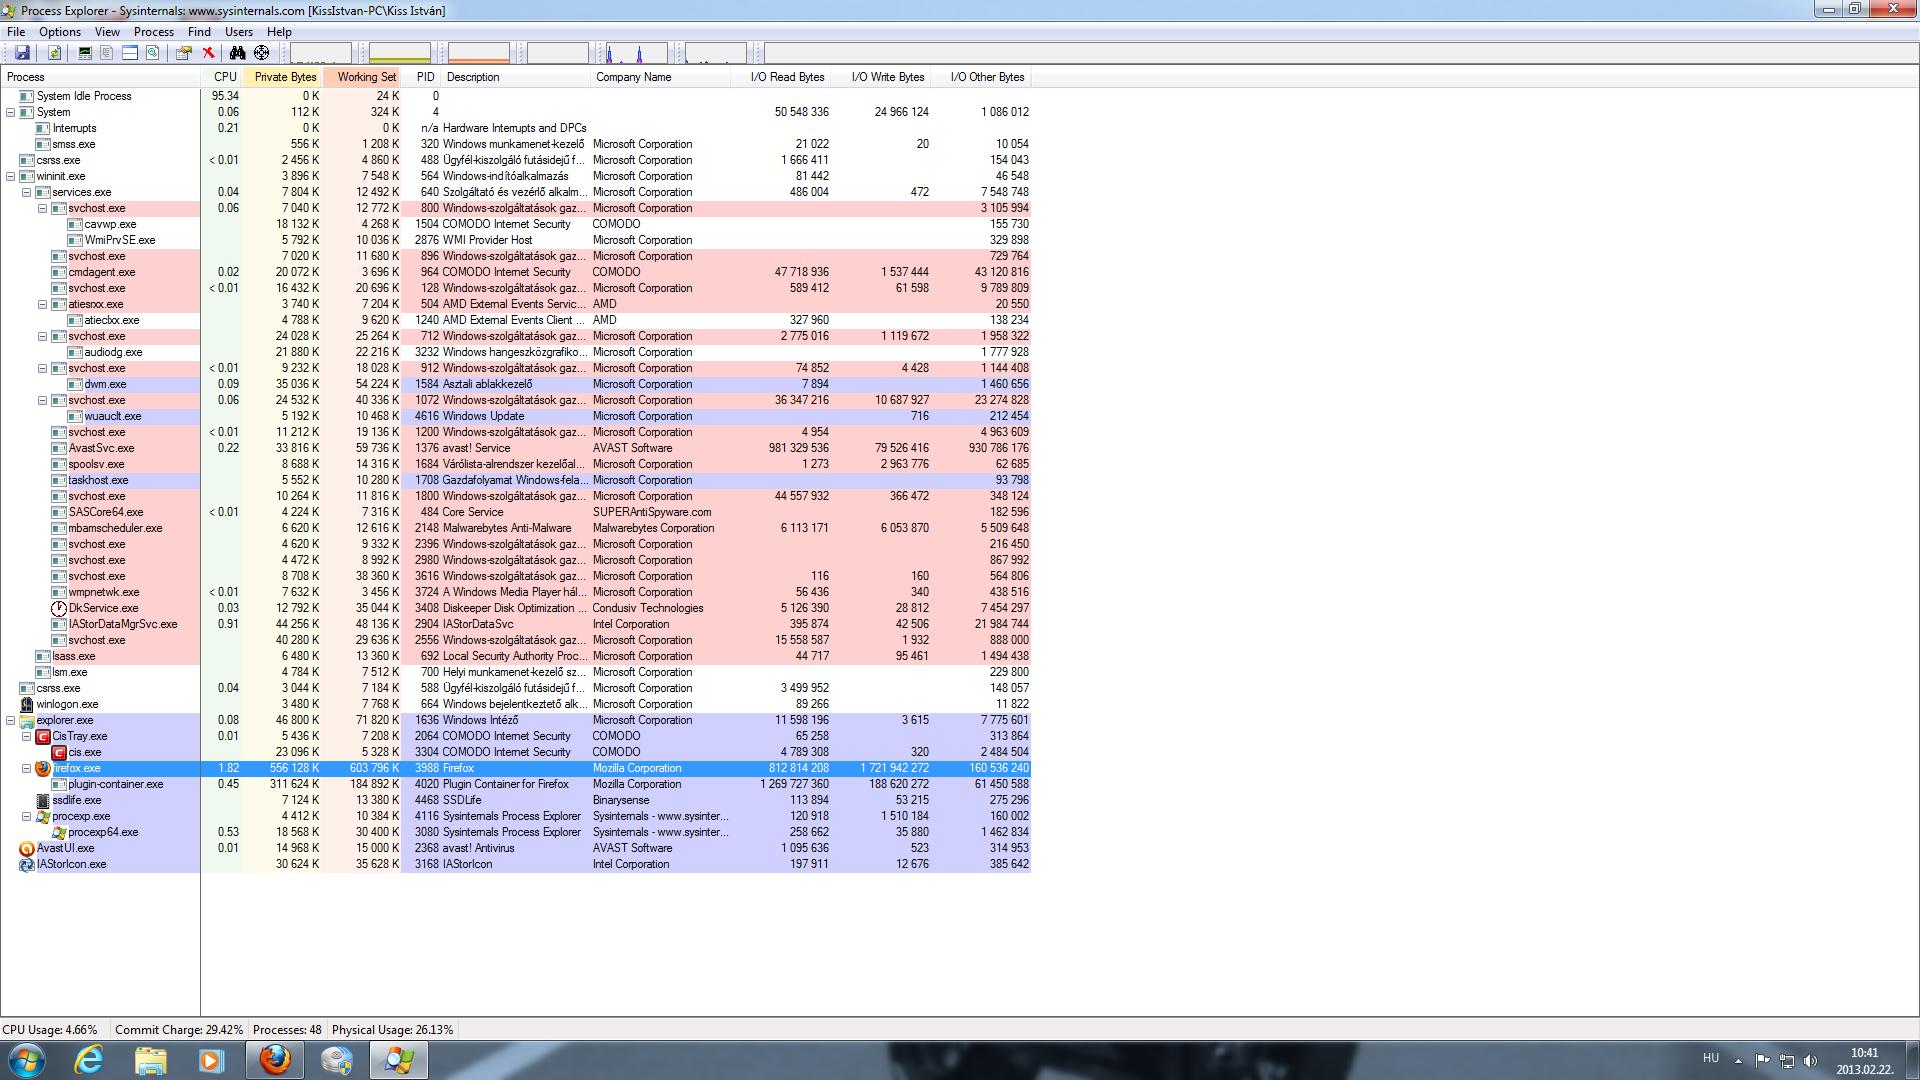
Task: Collapse the explorer.exe tree node
Action: coord(11,720)
